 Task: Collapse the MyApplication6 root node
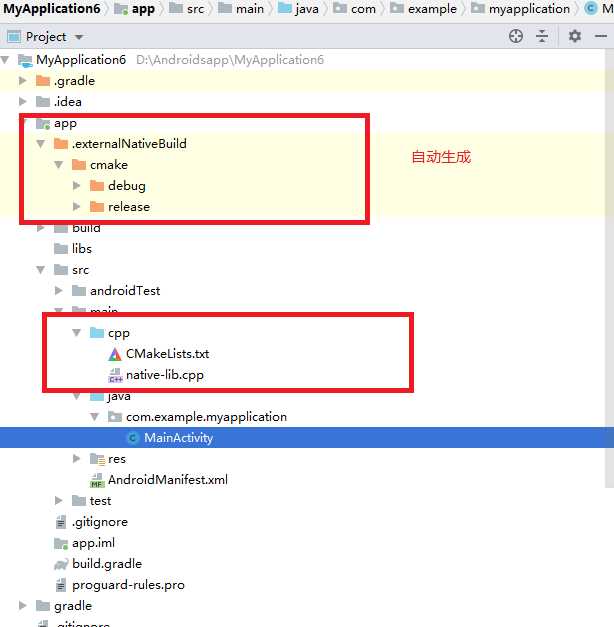(x=5, y=60)
